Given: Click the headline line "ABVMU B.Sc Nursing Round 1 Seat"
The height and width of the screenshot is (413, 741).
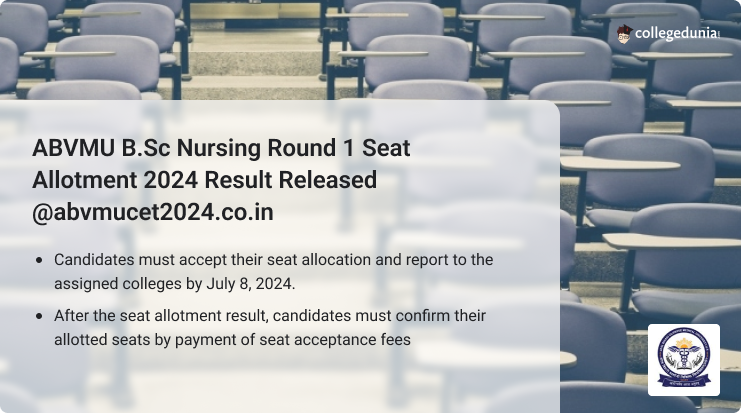Looking at the screenshot, I should pos(221,148).
